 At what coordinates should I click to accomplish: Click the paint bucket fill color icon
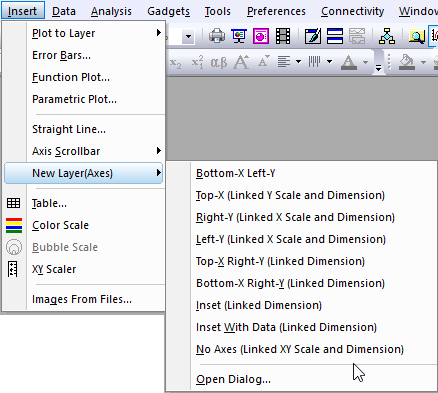[x=407, y=62]
